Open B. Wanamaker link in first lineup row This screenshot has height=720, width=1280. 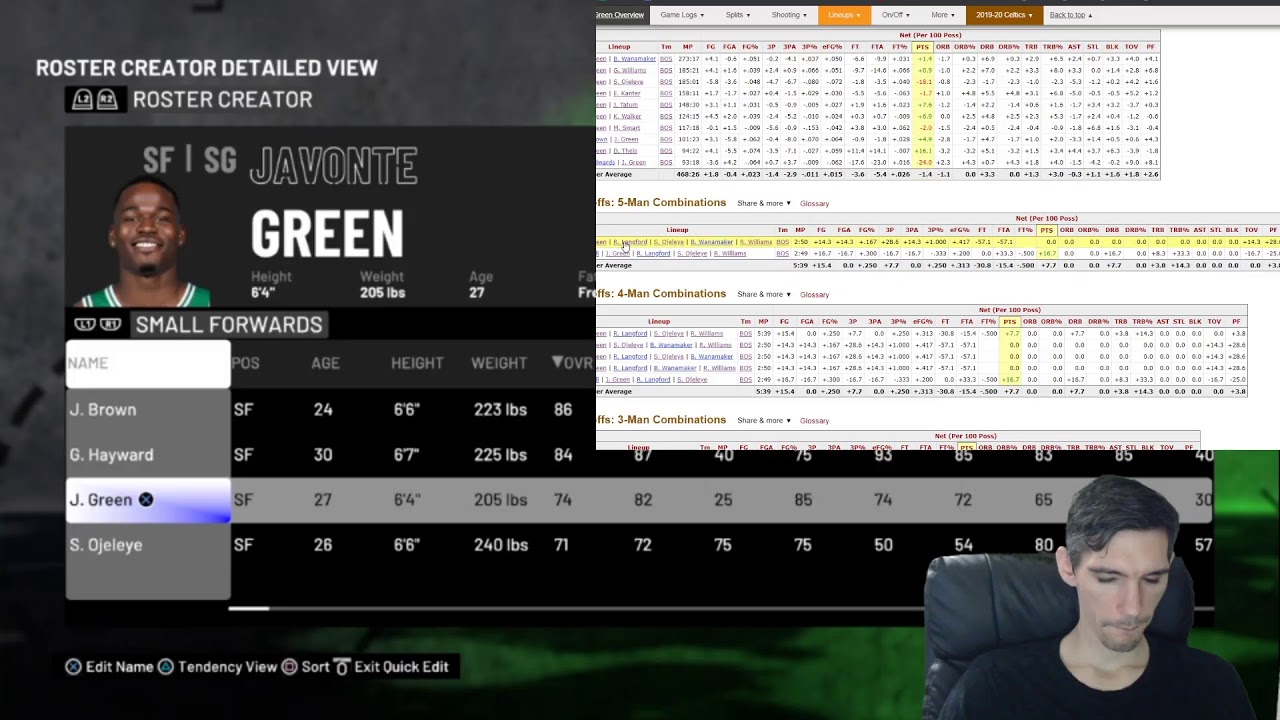pyautogui.click(x=632, y=59)
